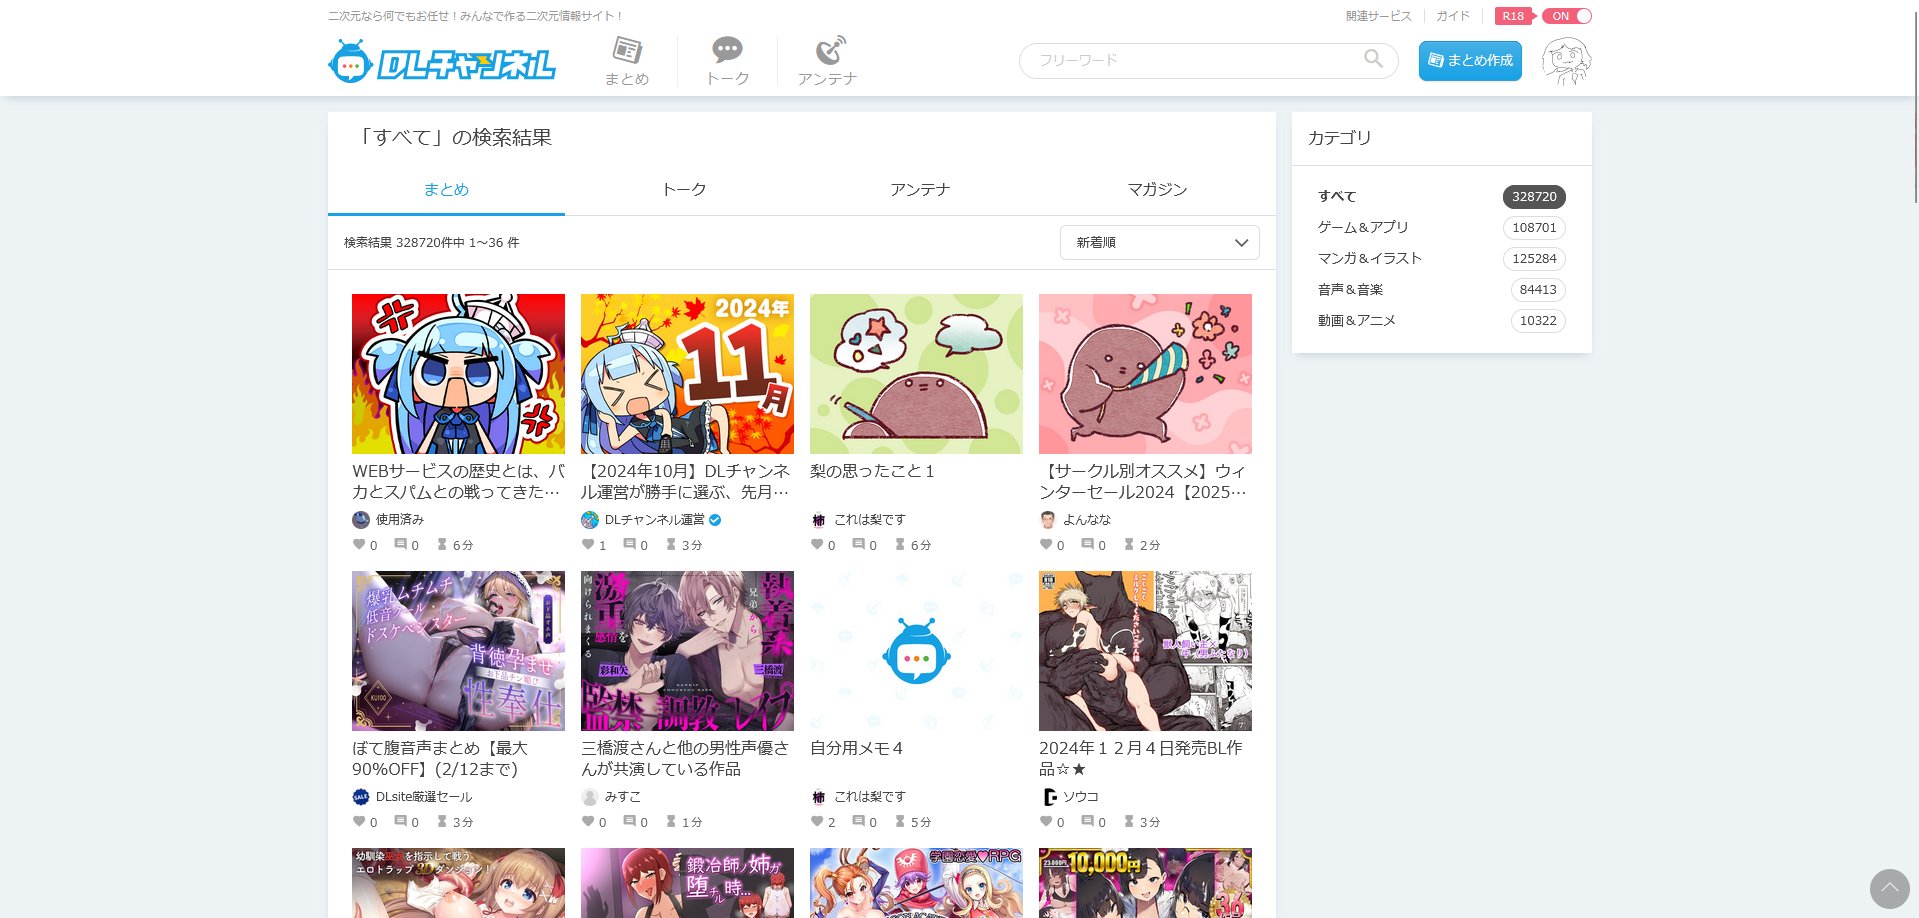This screenshot has height=918, width=1919.
Task: Open 三橋渡さんと他の男性声優 article title
Action: (x=685, y=759)
